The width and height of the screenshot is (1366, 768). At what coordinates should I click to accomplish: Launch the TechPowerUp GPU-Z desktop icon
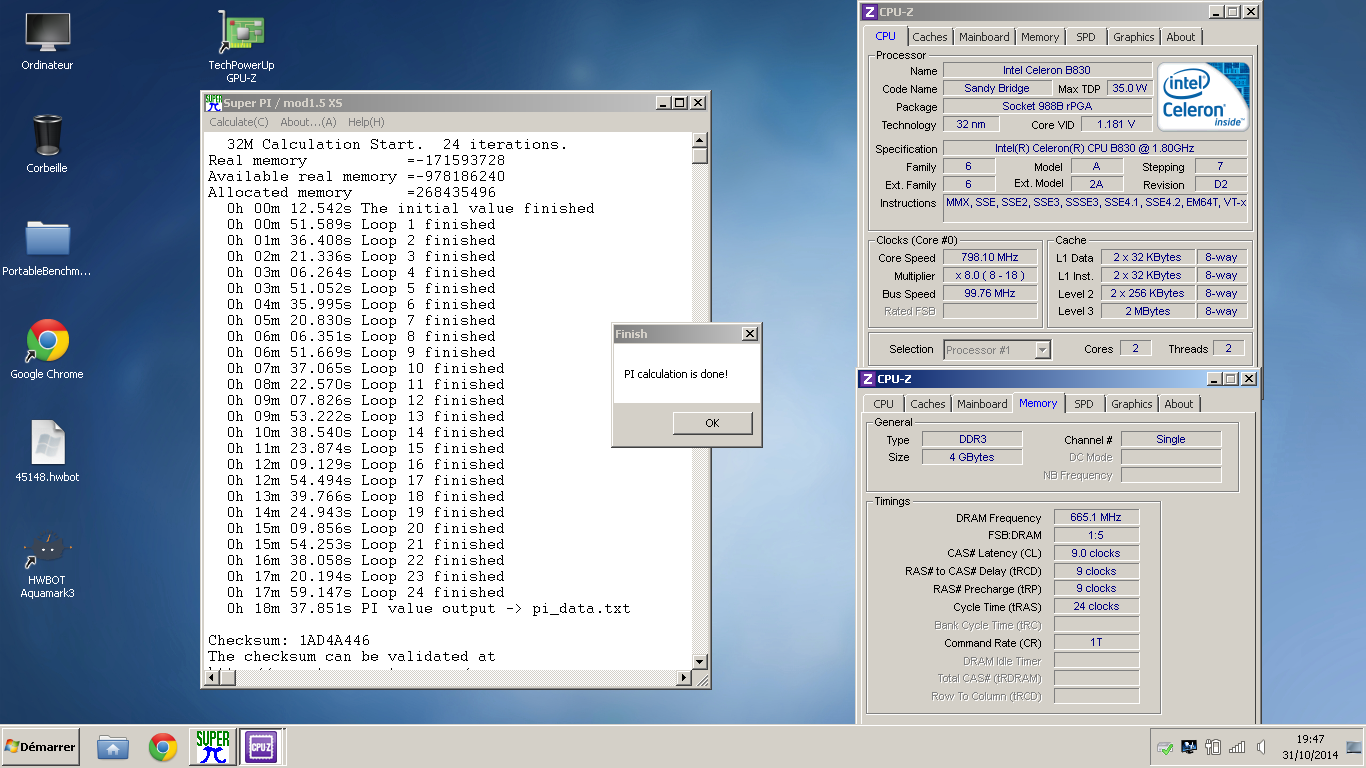(241, 46)
